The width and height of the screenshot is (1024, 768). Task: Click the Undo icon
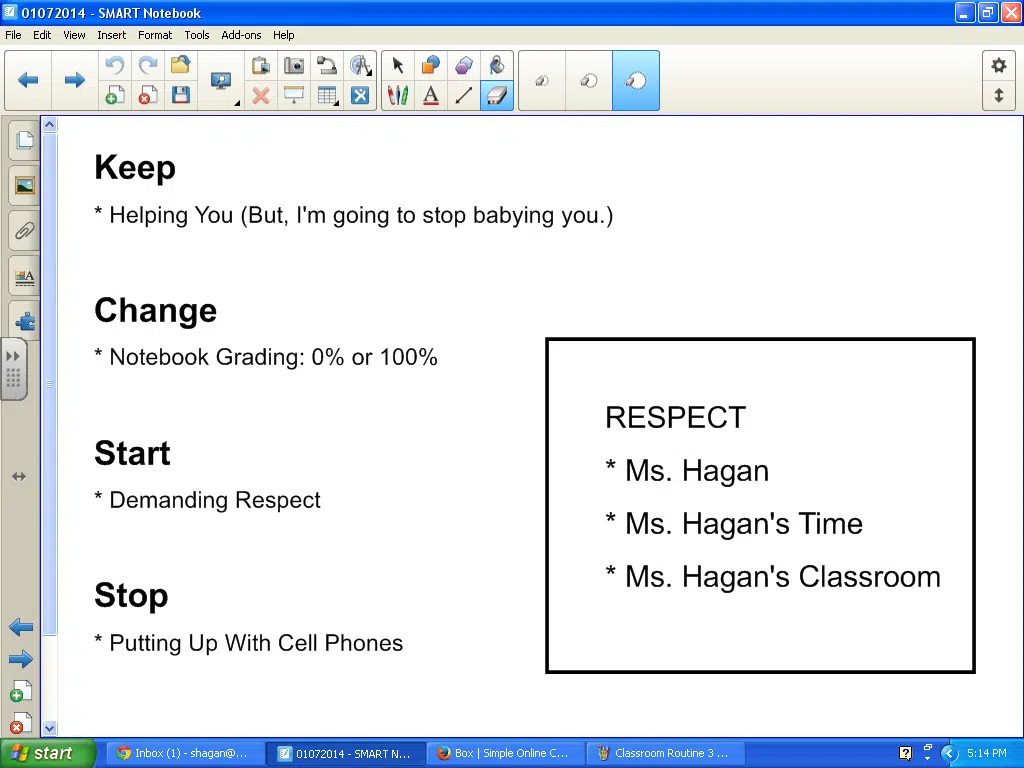pos(115,65)
